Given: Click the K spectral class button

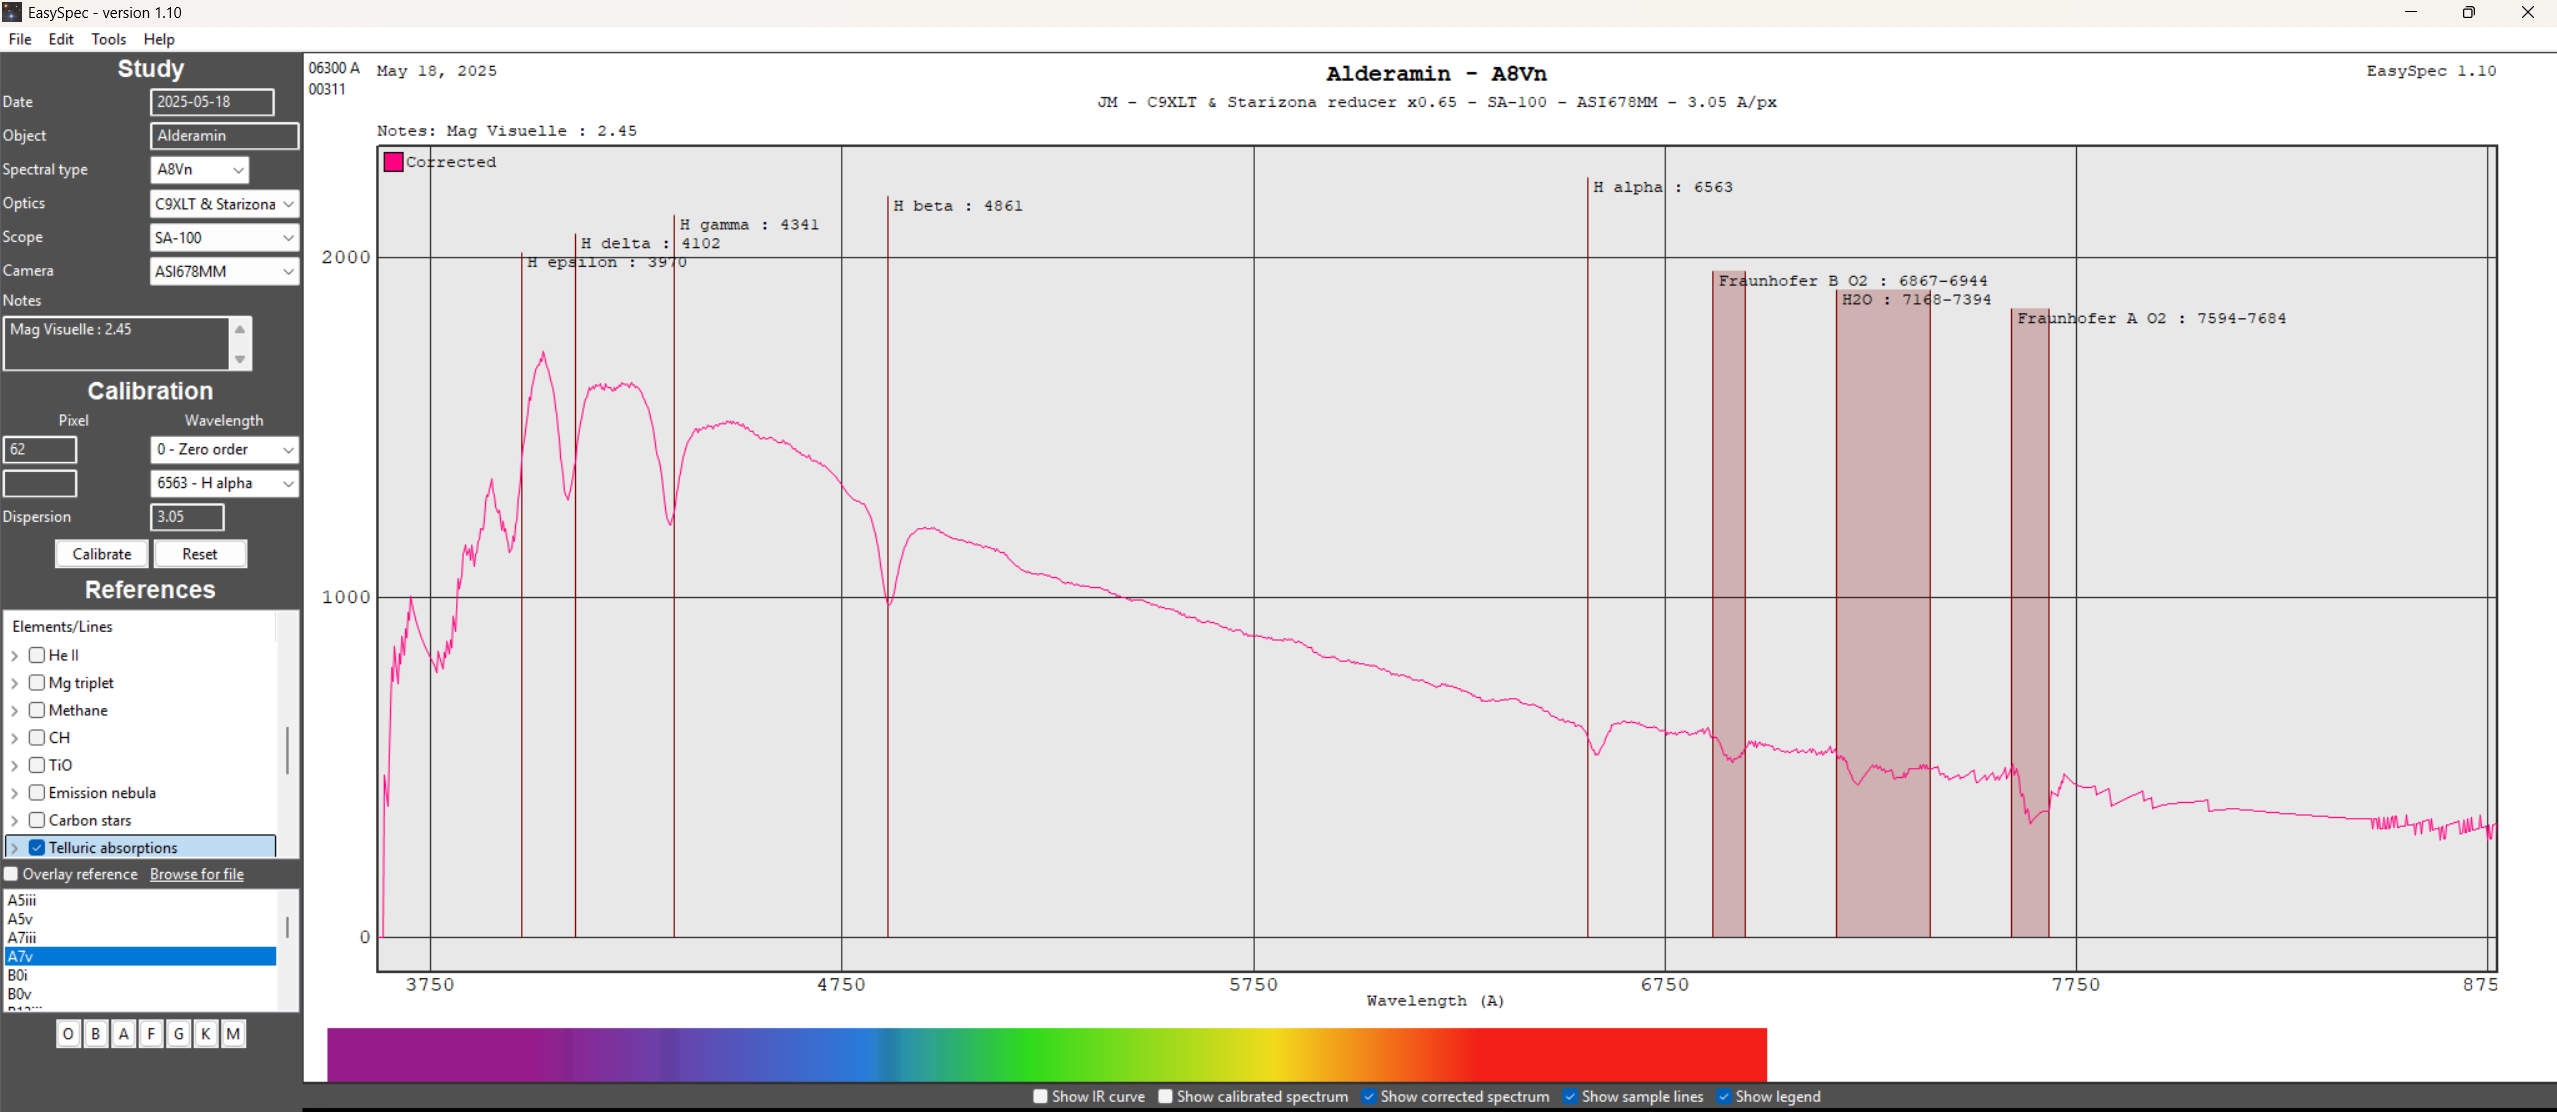Looking at the screenshot, I should (x=205, y=1034).
